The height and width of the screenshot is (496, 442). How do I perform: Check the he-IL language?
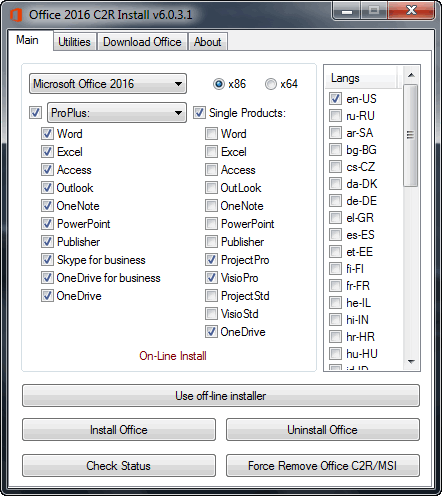[x=335, y=303]
